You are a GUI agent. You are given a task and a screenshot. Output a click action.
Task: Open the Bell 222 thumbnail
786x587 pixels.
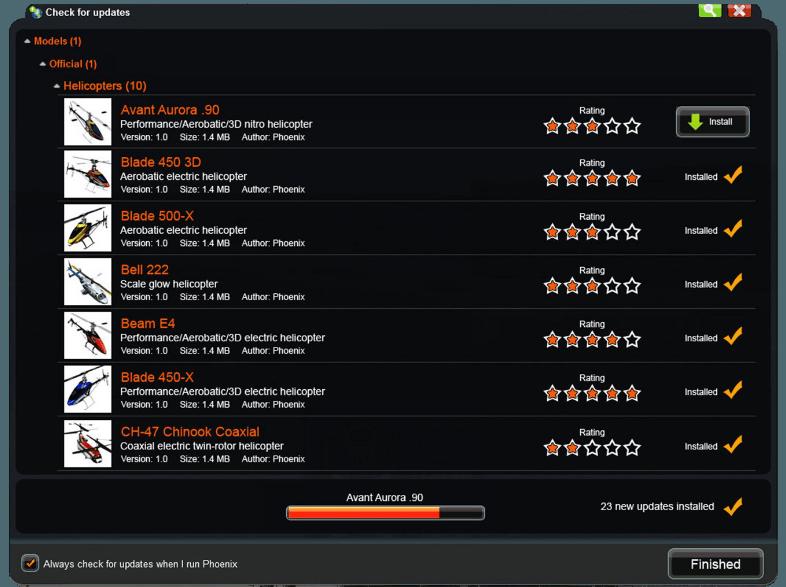pyautogui.click(x=88, y=281)
